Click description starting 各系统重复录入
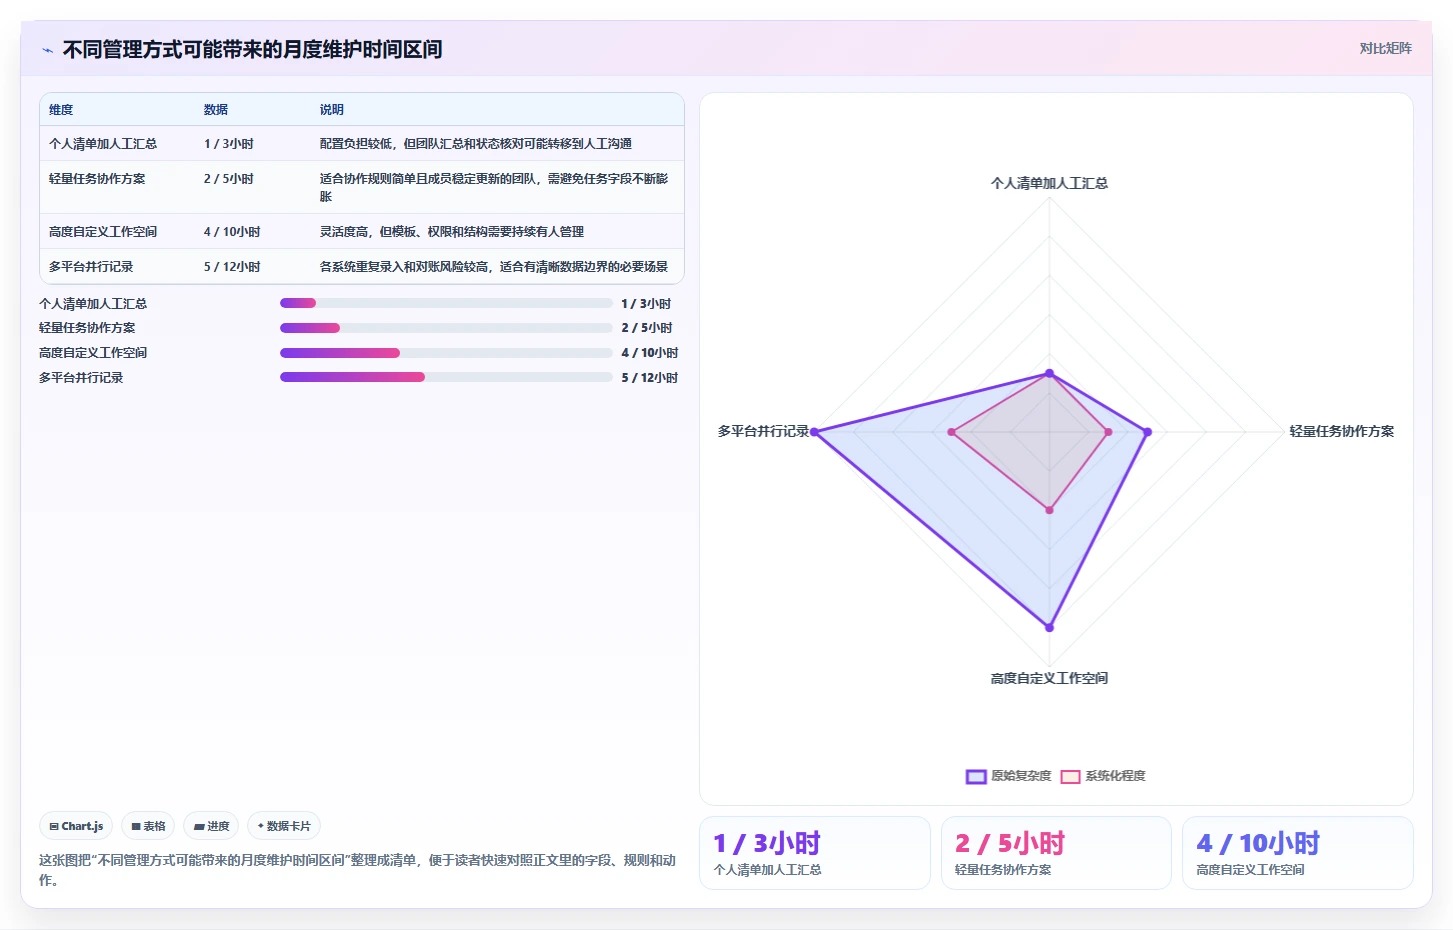1453x930 pixels. [x=494, y=267]
